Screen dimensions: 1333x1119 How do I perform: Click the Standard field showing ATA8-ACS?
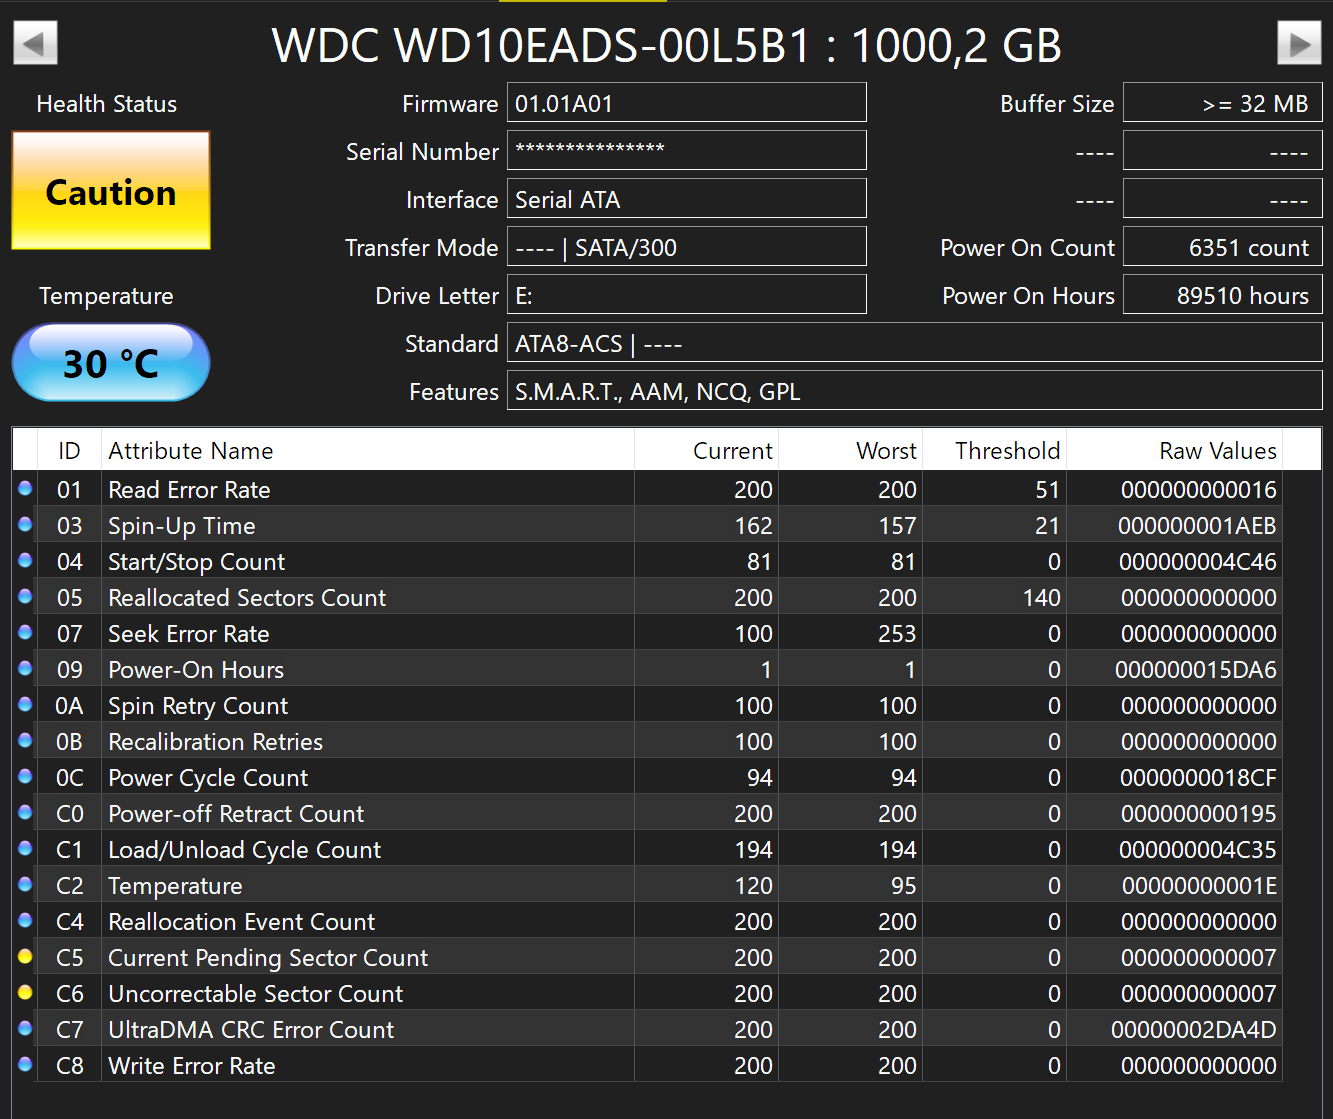click(915, 343)
